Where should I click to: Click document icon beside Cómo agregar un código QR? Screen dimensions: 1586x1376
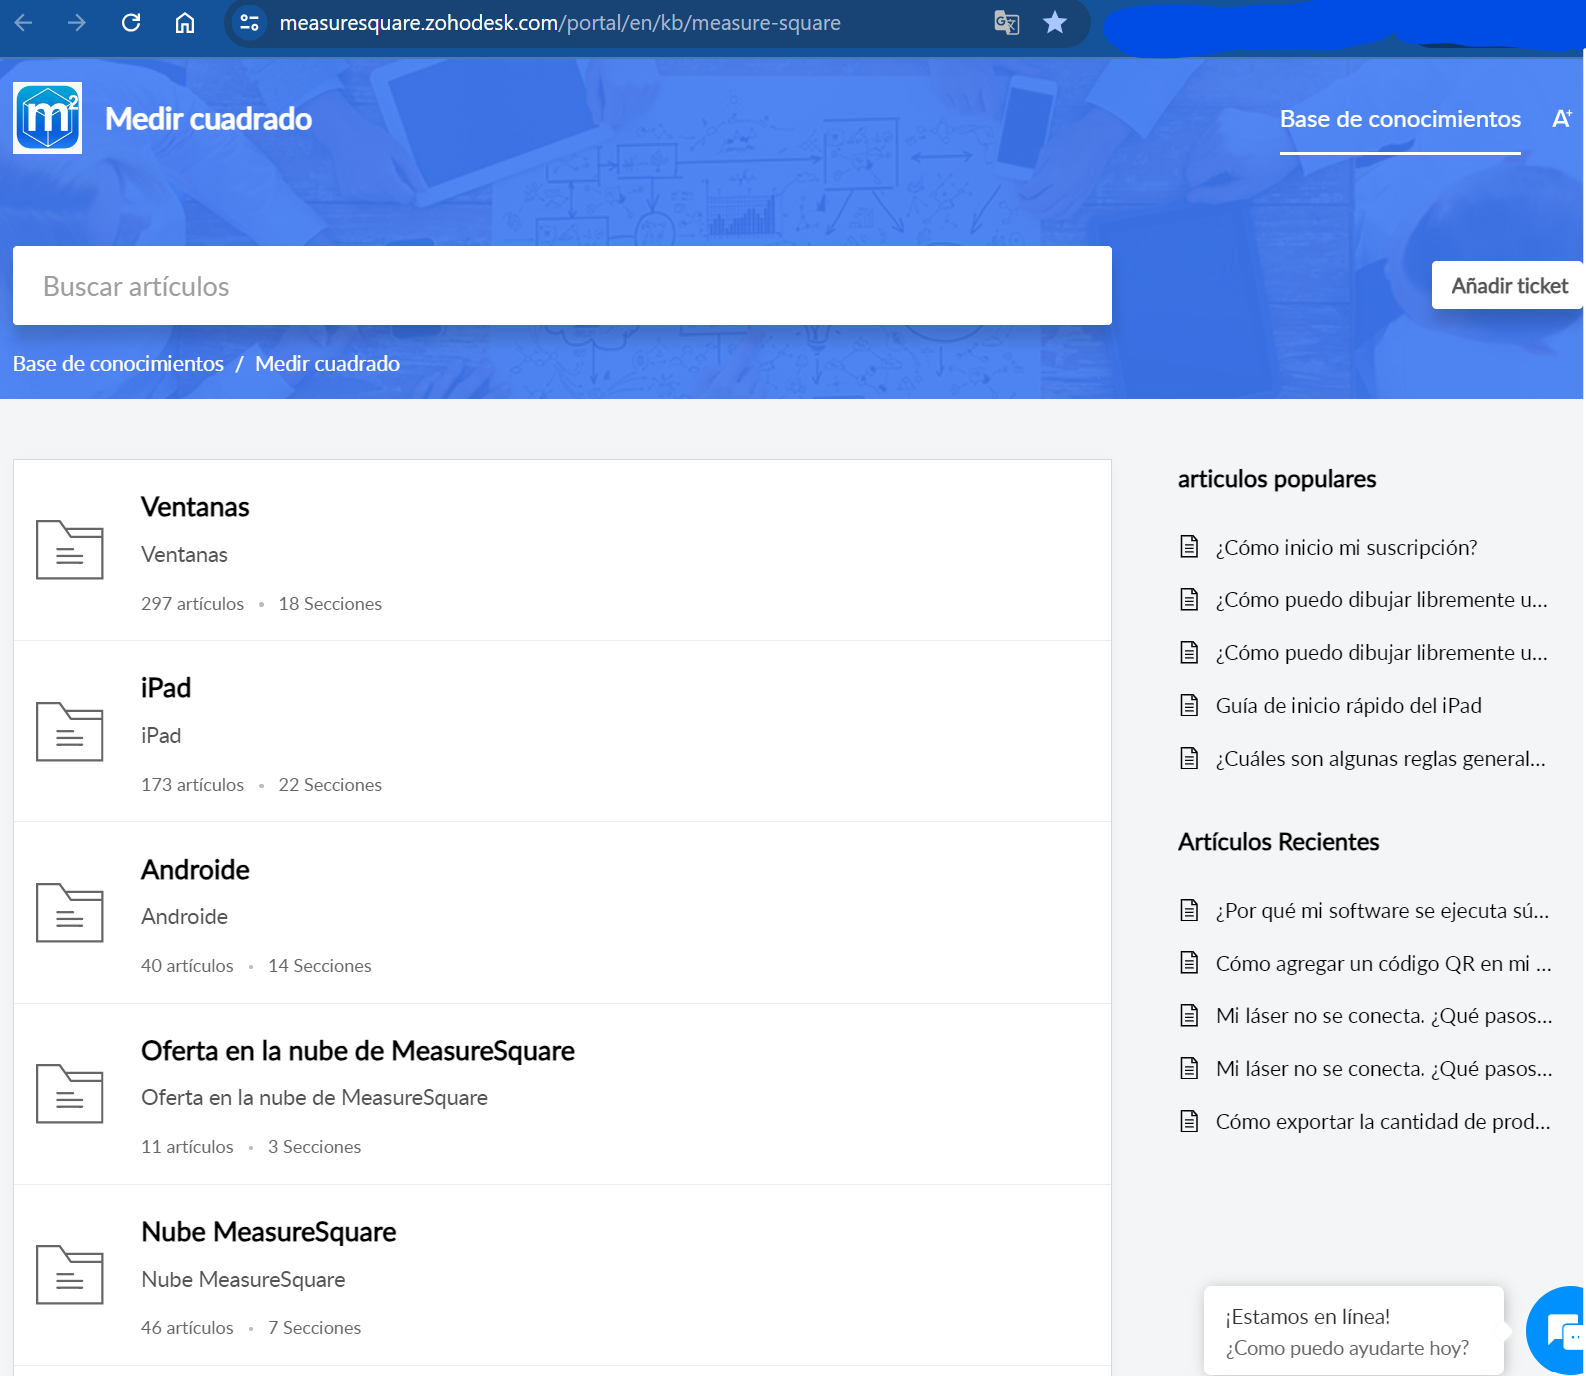(x=1189, y=963)
